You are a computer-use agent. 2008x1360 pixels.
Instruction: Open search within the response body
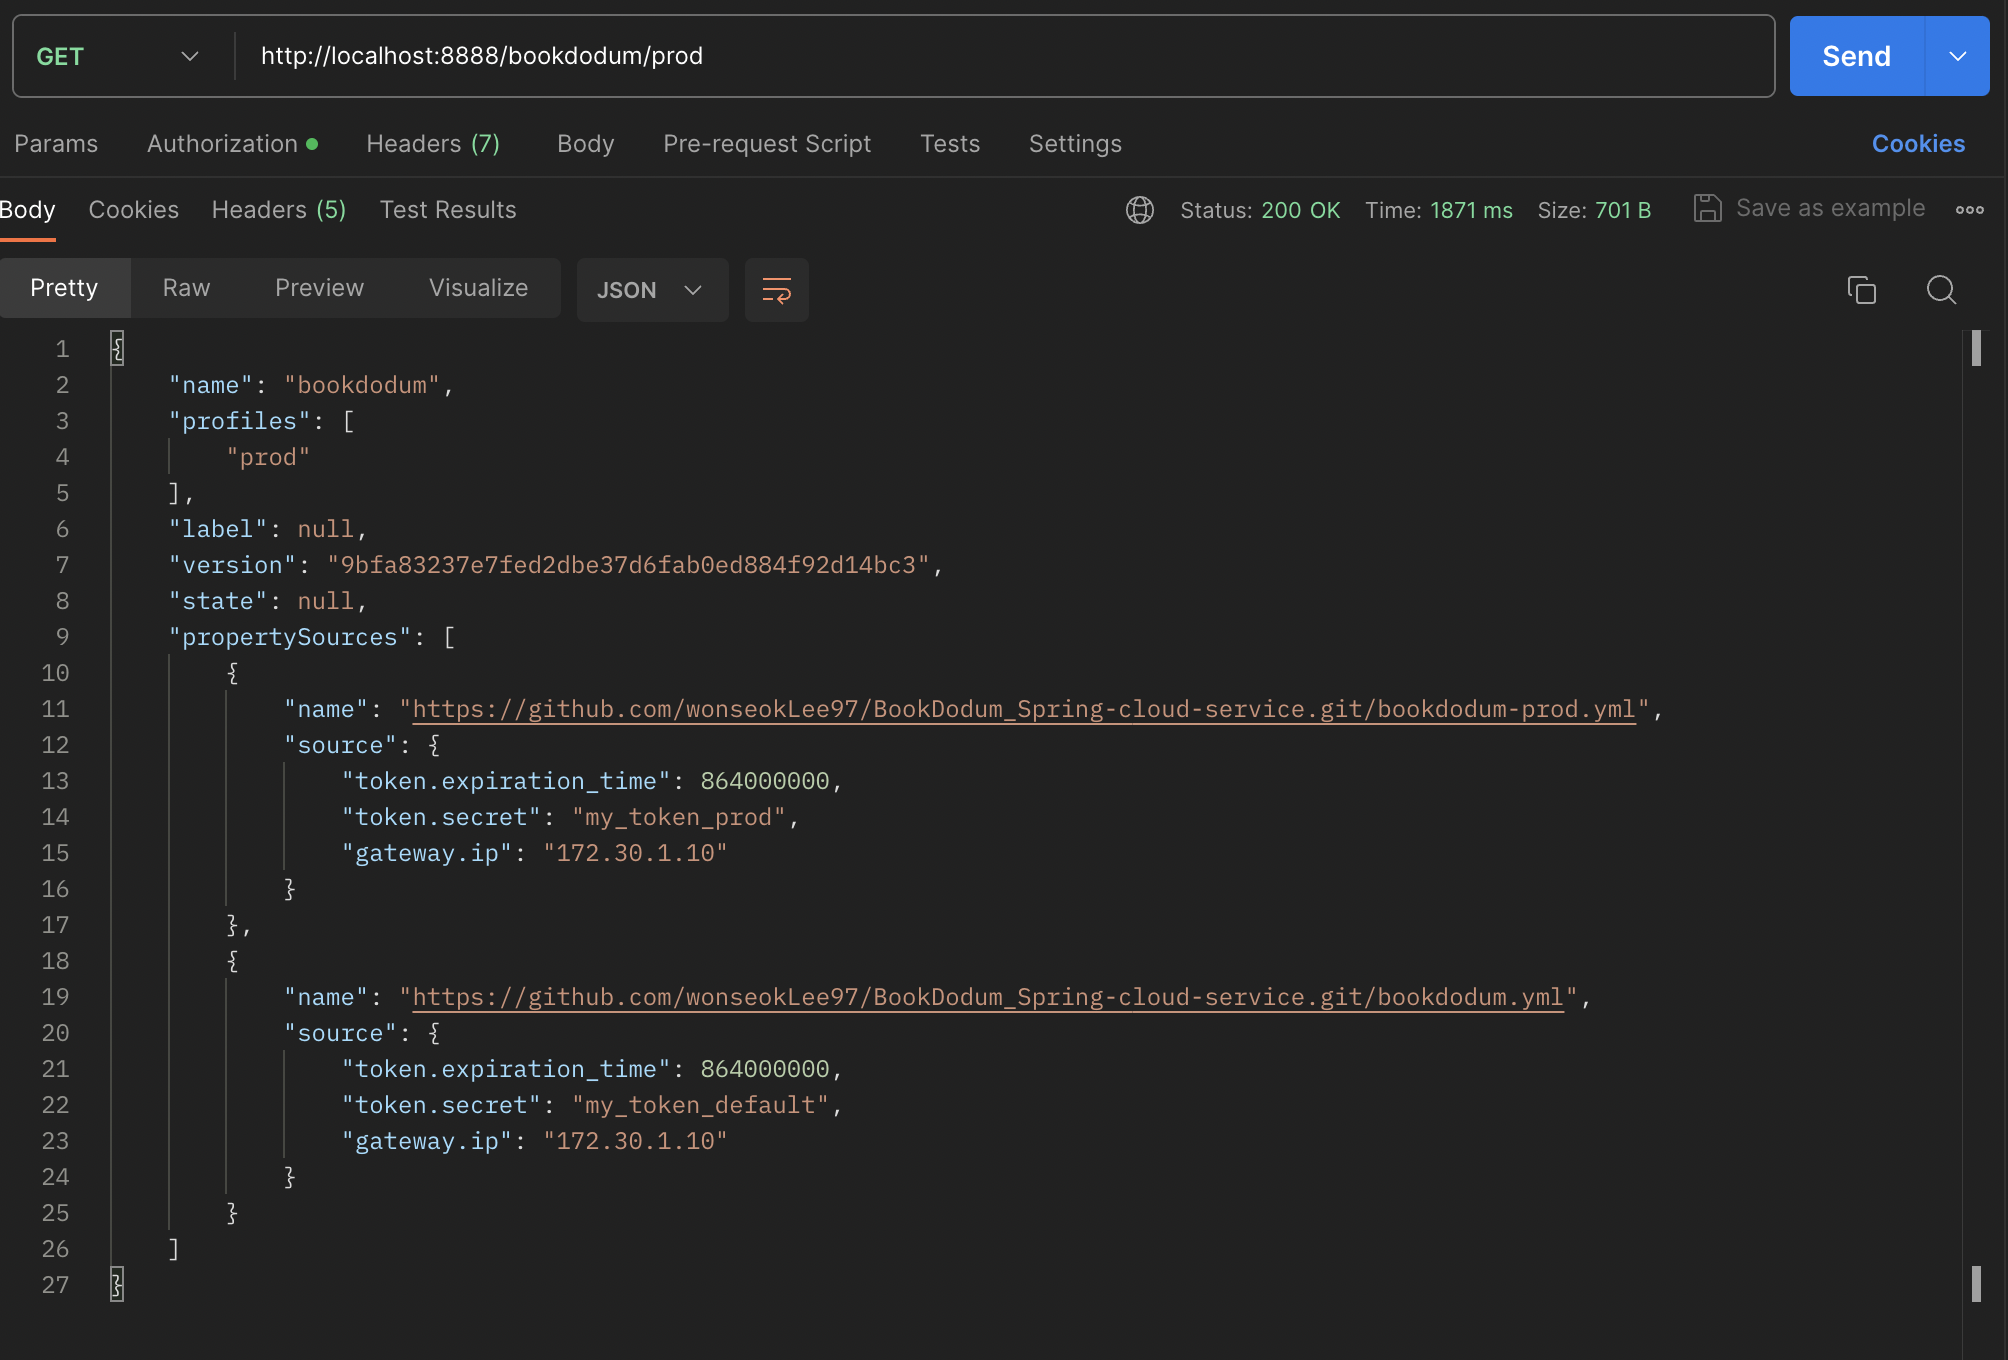point(1940,290)
